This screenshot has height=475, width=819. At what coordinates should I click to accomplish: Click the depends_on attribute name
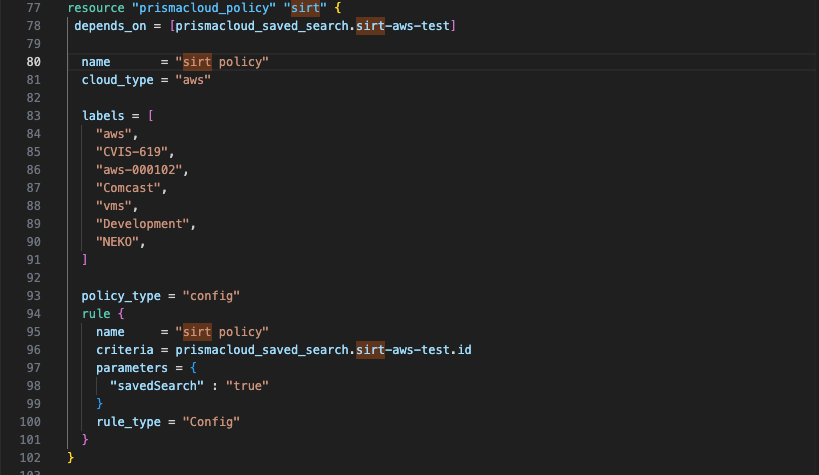[110, 26]
